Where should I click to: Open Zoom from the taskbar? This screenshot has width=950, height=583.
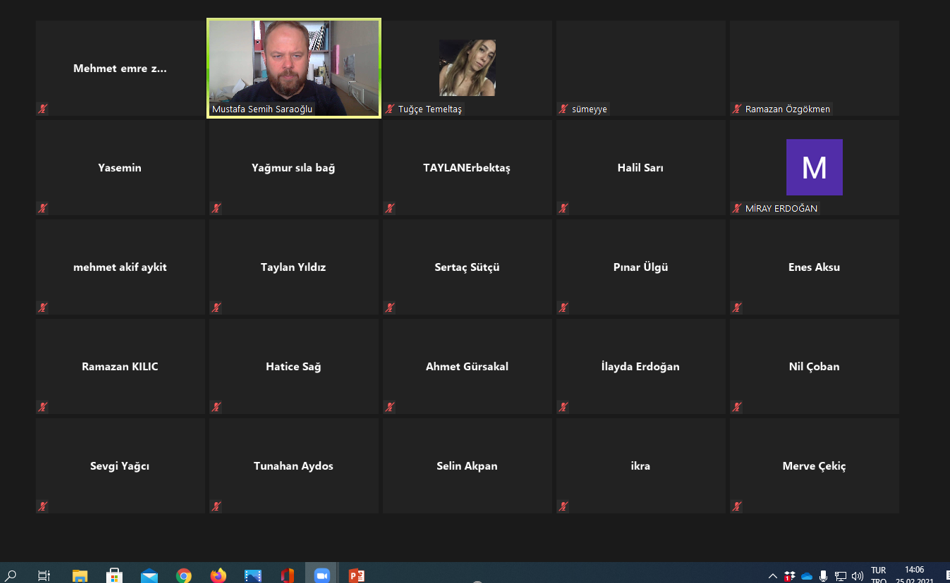tap(322, 575)
